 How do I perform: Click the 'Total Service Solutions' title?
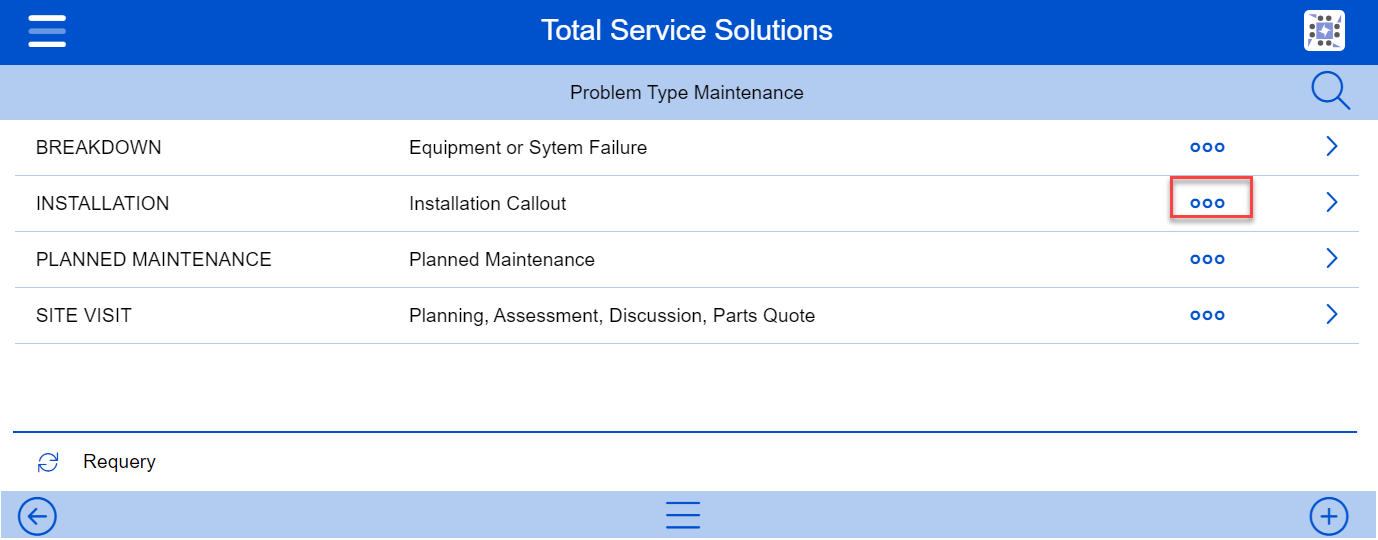687,30
